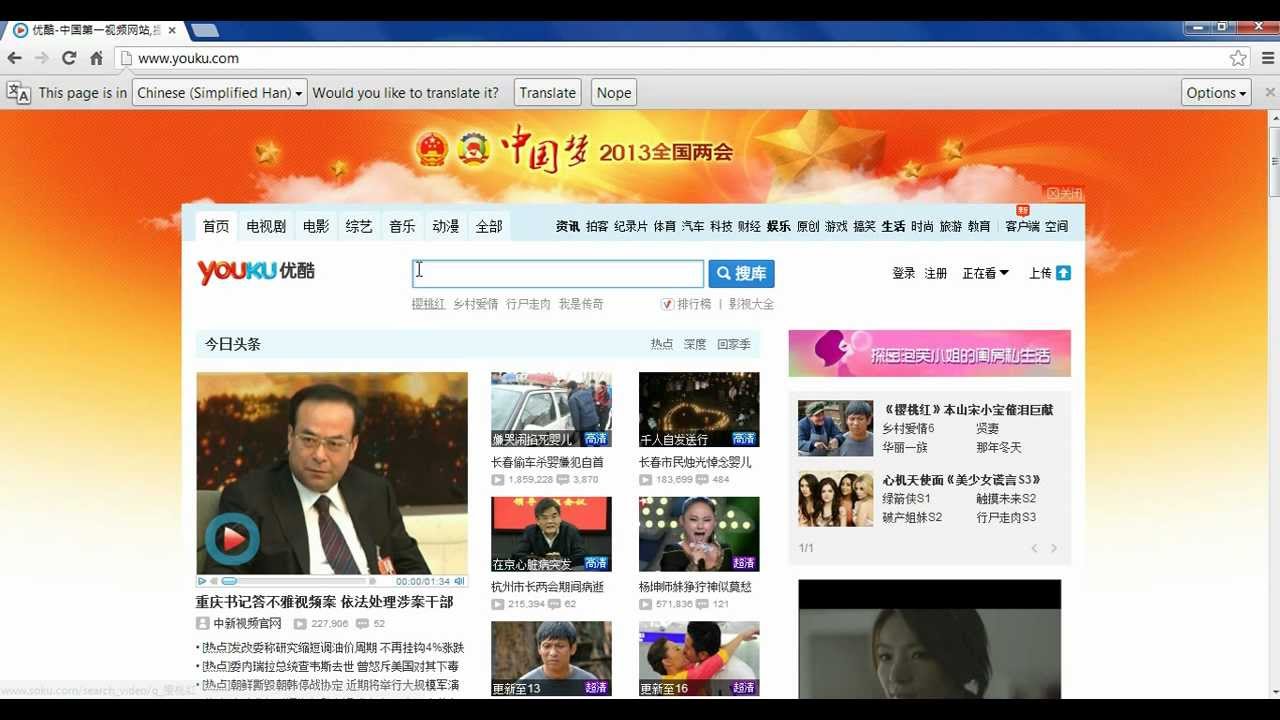1280x720 pixels.
Task: Click the browser address bar
Action: tap(684, 58)
